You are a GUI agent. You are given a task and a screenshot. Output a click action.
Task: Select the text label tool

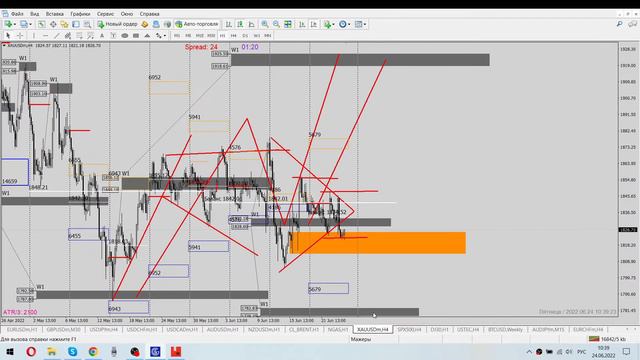coord(113,36)
